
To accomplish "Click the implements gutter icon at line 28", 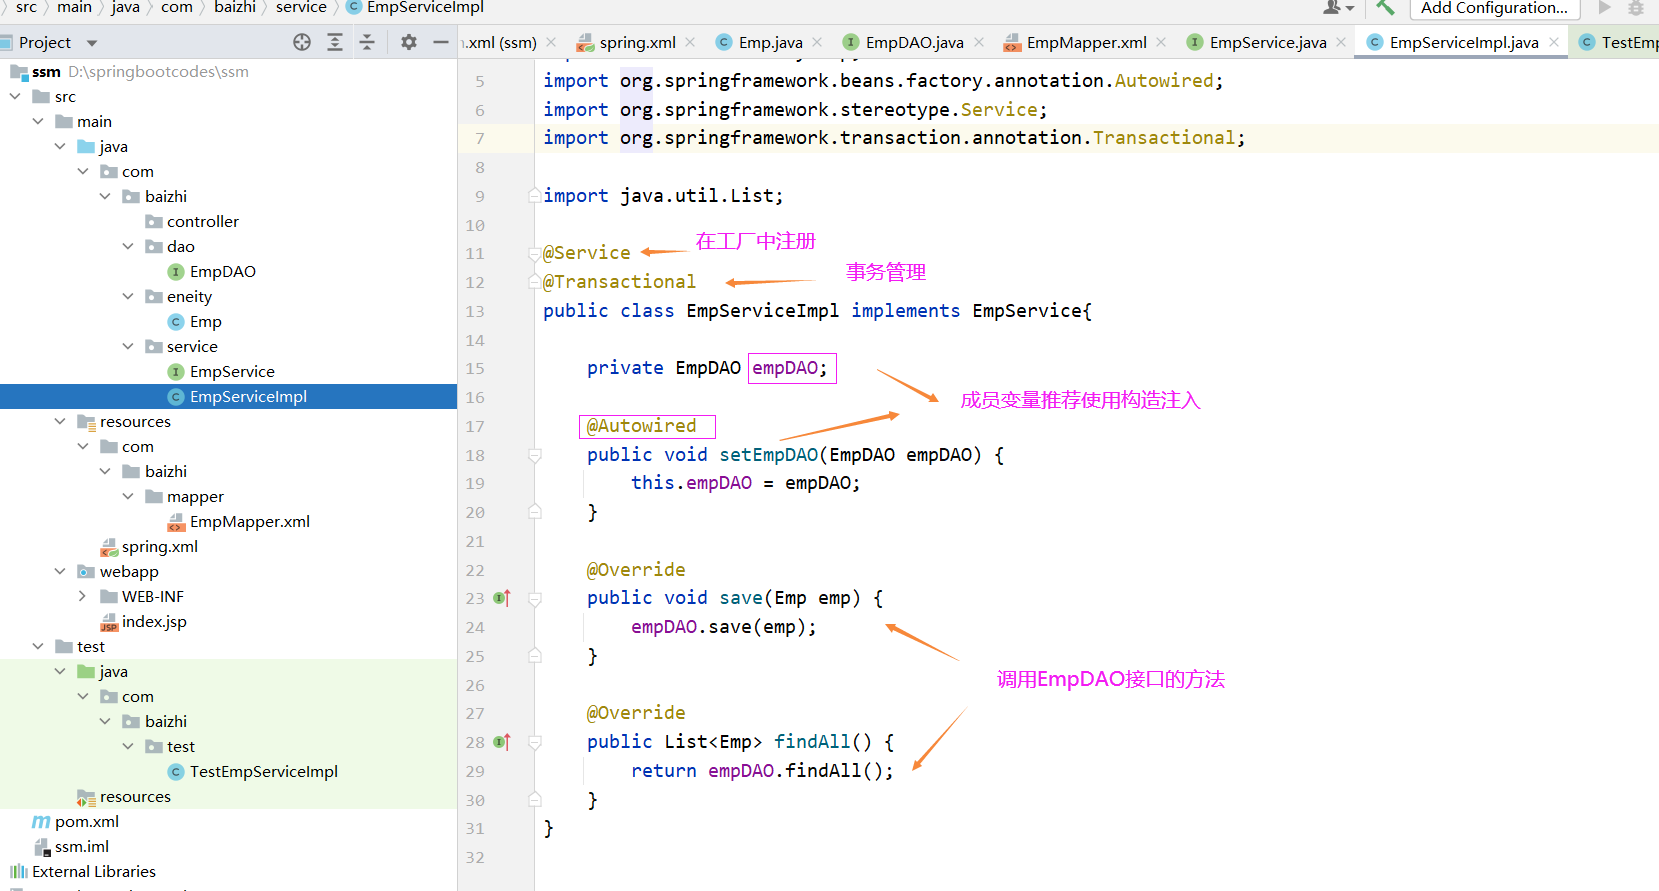I will coord(502,742).
